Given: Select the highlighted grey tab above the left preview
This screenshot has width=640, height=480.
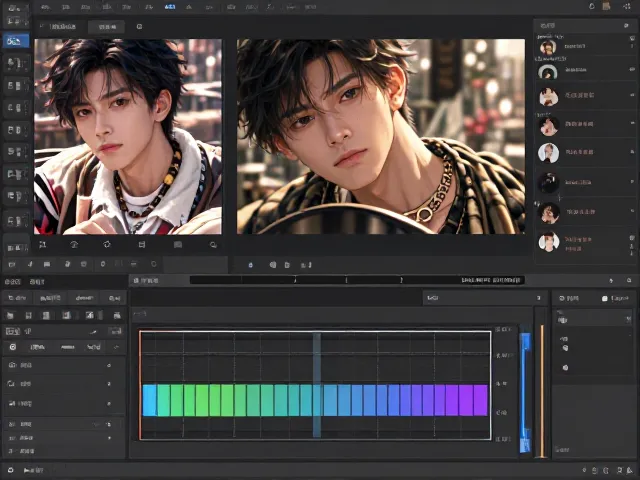Looking at the screenshot, I should point(107,27).
